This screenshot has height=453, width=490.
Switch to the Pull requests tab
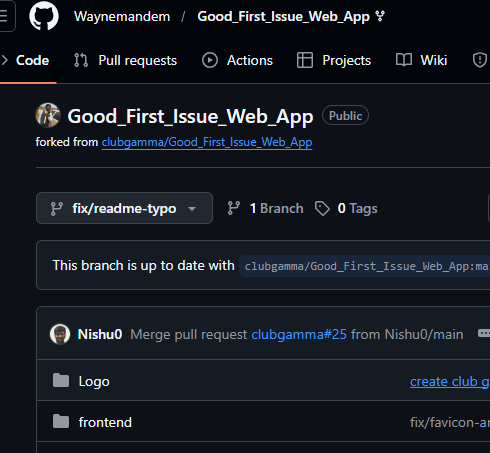(125, 60)
